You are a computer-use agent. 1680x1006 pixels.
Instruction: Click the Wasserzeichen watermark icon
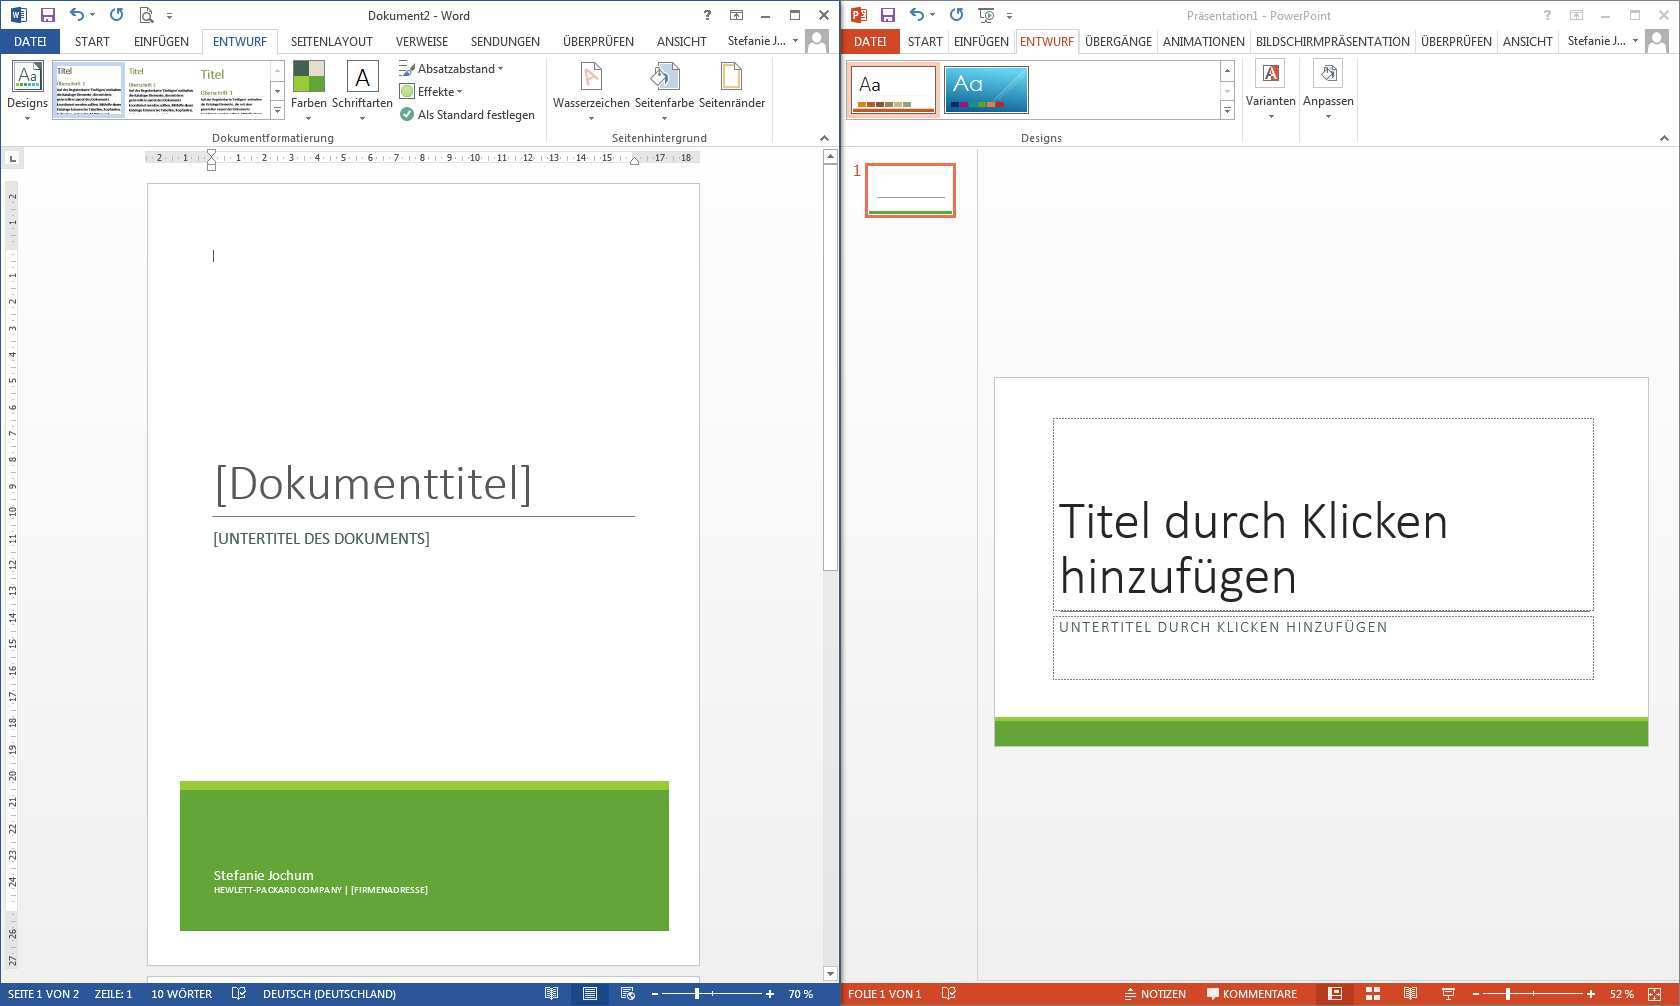(x=591, y=78)
